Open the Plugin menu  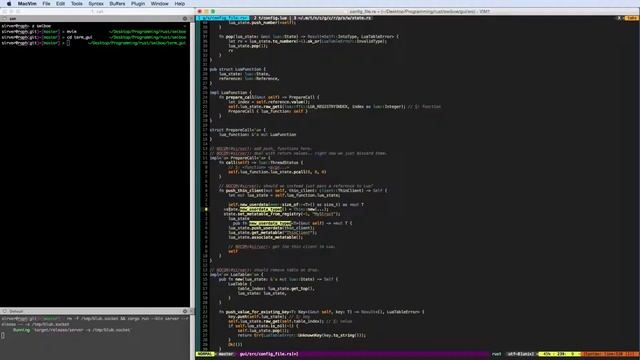[x=138, y=4]
